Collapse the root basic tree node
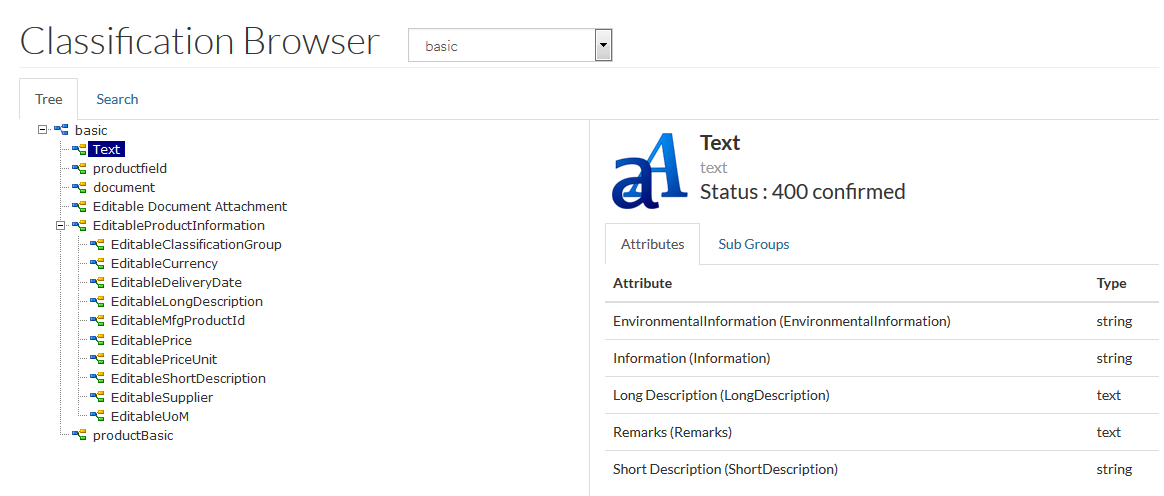The image size is (1164, 496). tap(42, 130)
